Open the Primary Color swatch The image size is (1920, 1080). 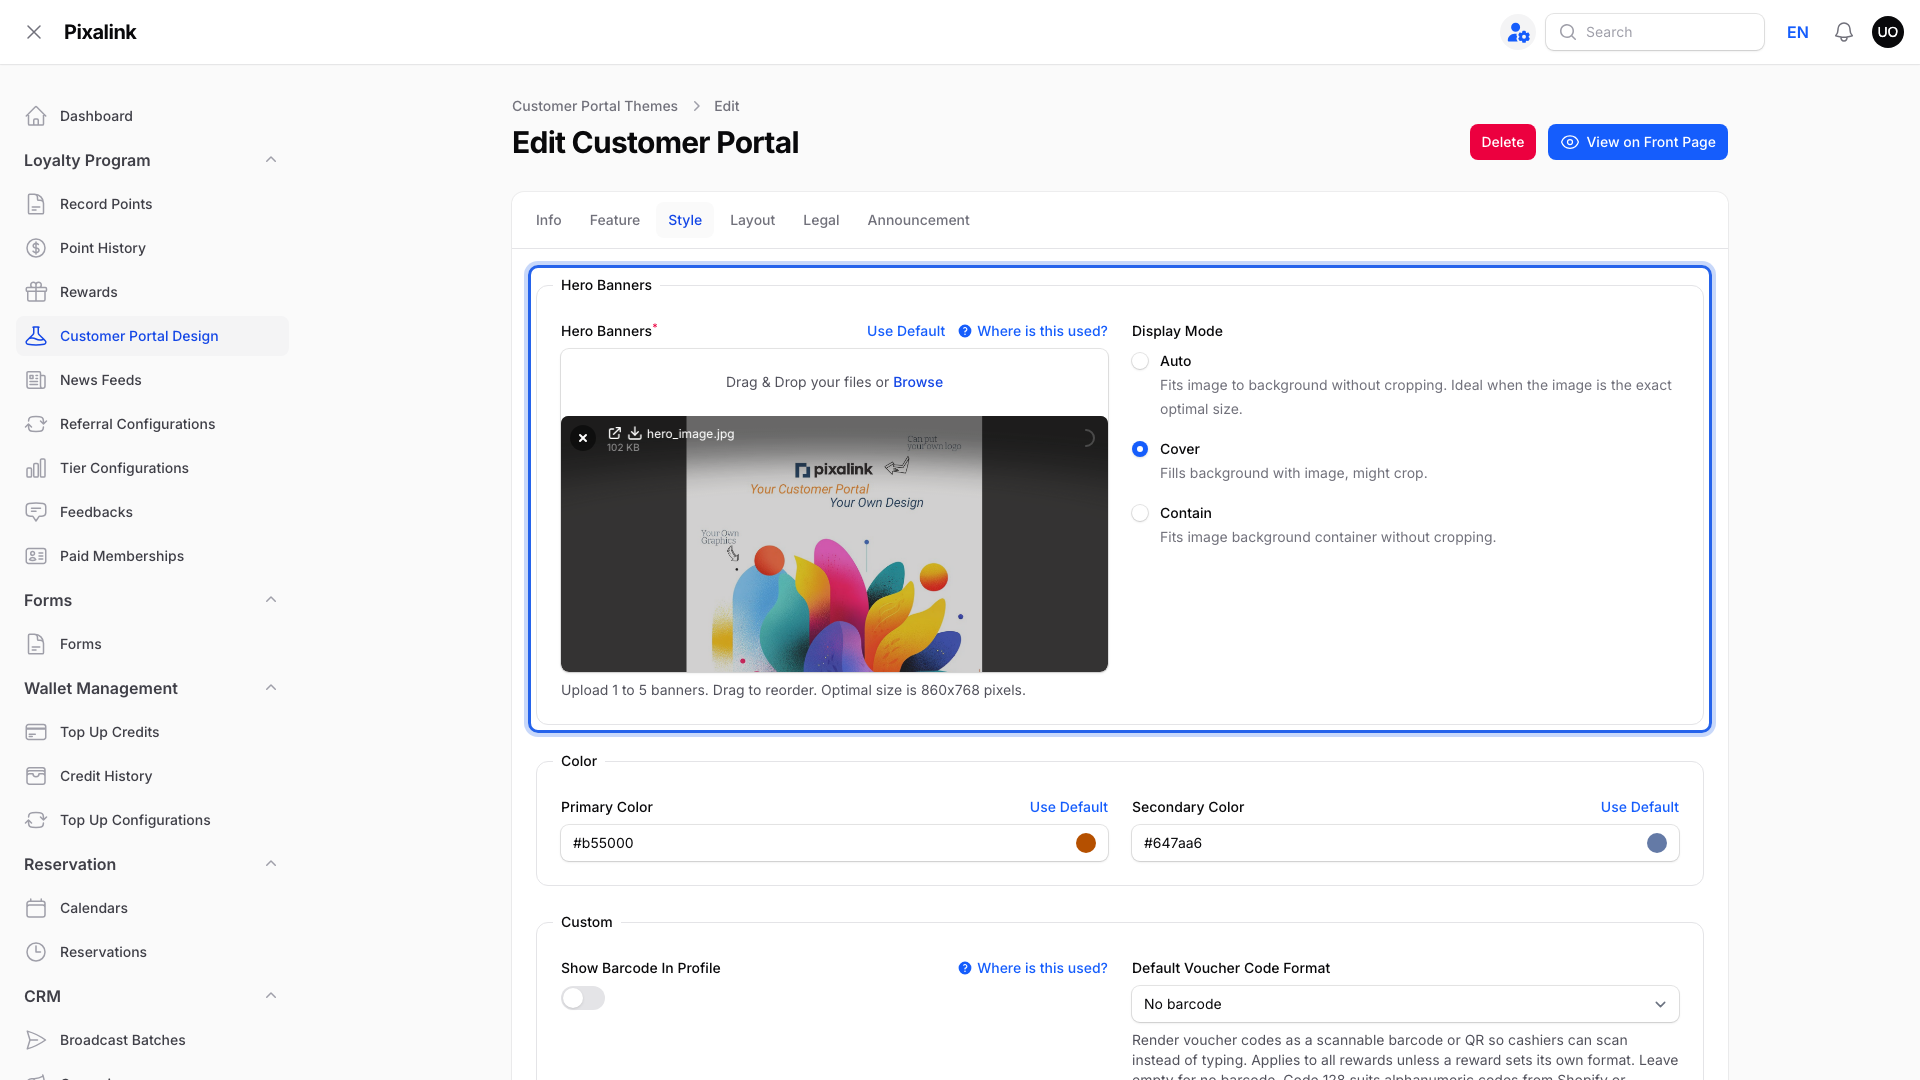[1086, 843]
